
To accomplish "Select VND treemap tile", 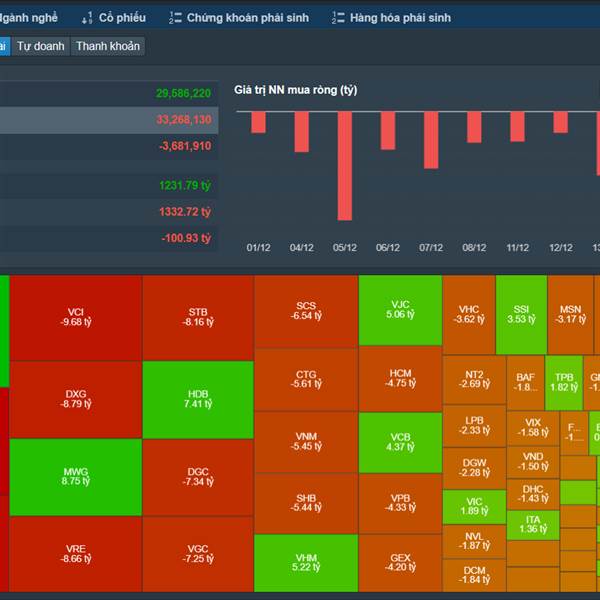I will tap(533, 462).
